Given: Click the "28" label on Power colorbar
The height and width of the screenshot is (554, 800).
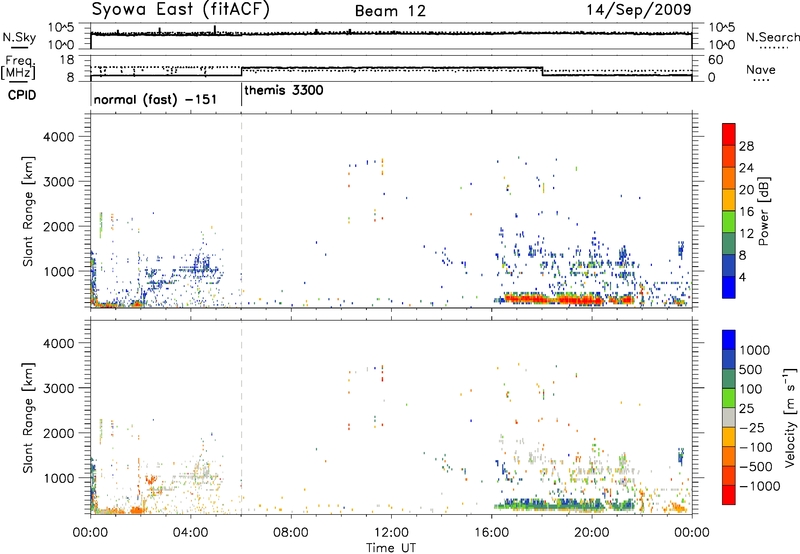Looking at the screenshot, I should click(746, 146).
